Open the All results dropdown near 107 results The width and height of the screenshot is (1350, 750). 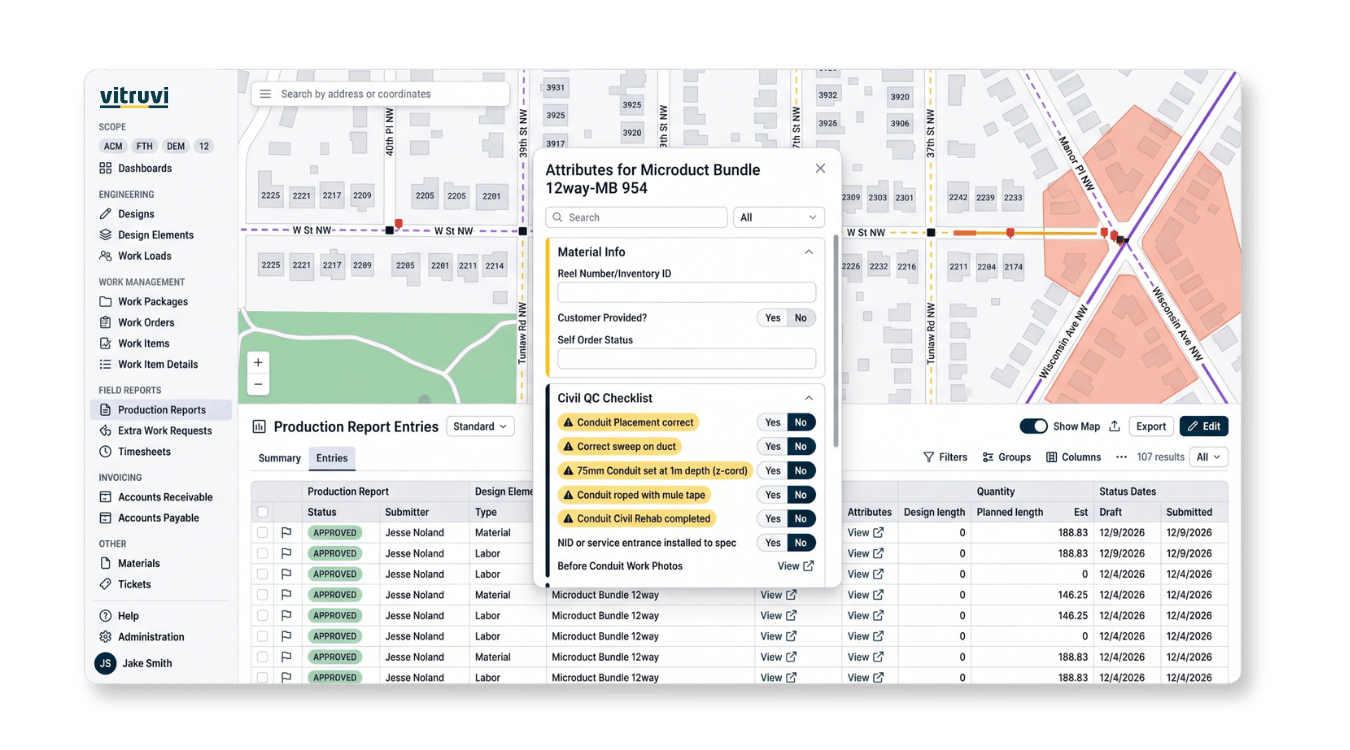(x=1210, y=457)
